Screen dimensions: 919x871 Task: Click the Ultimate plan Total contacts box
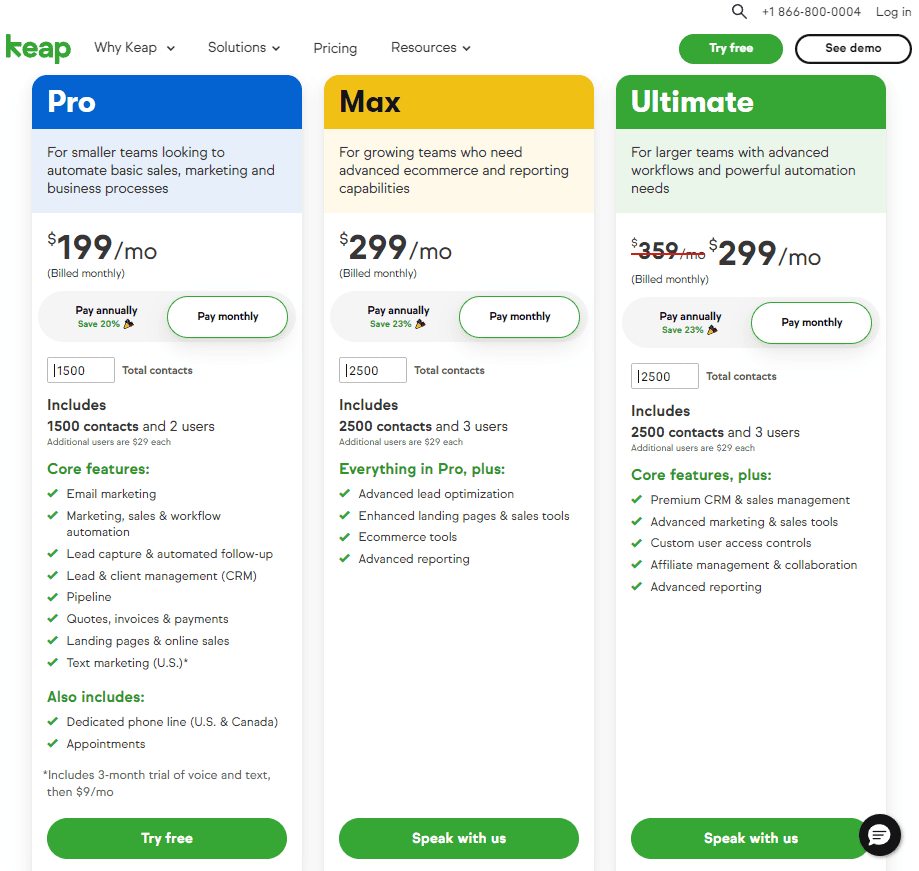(664, 376)
